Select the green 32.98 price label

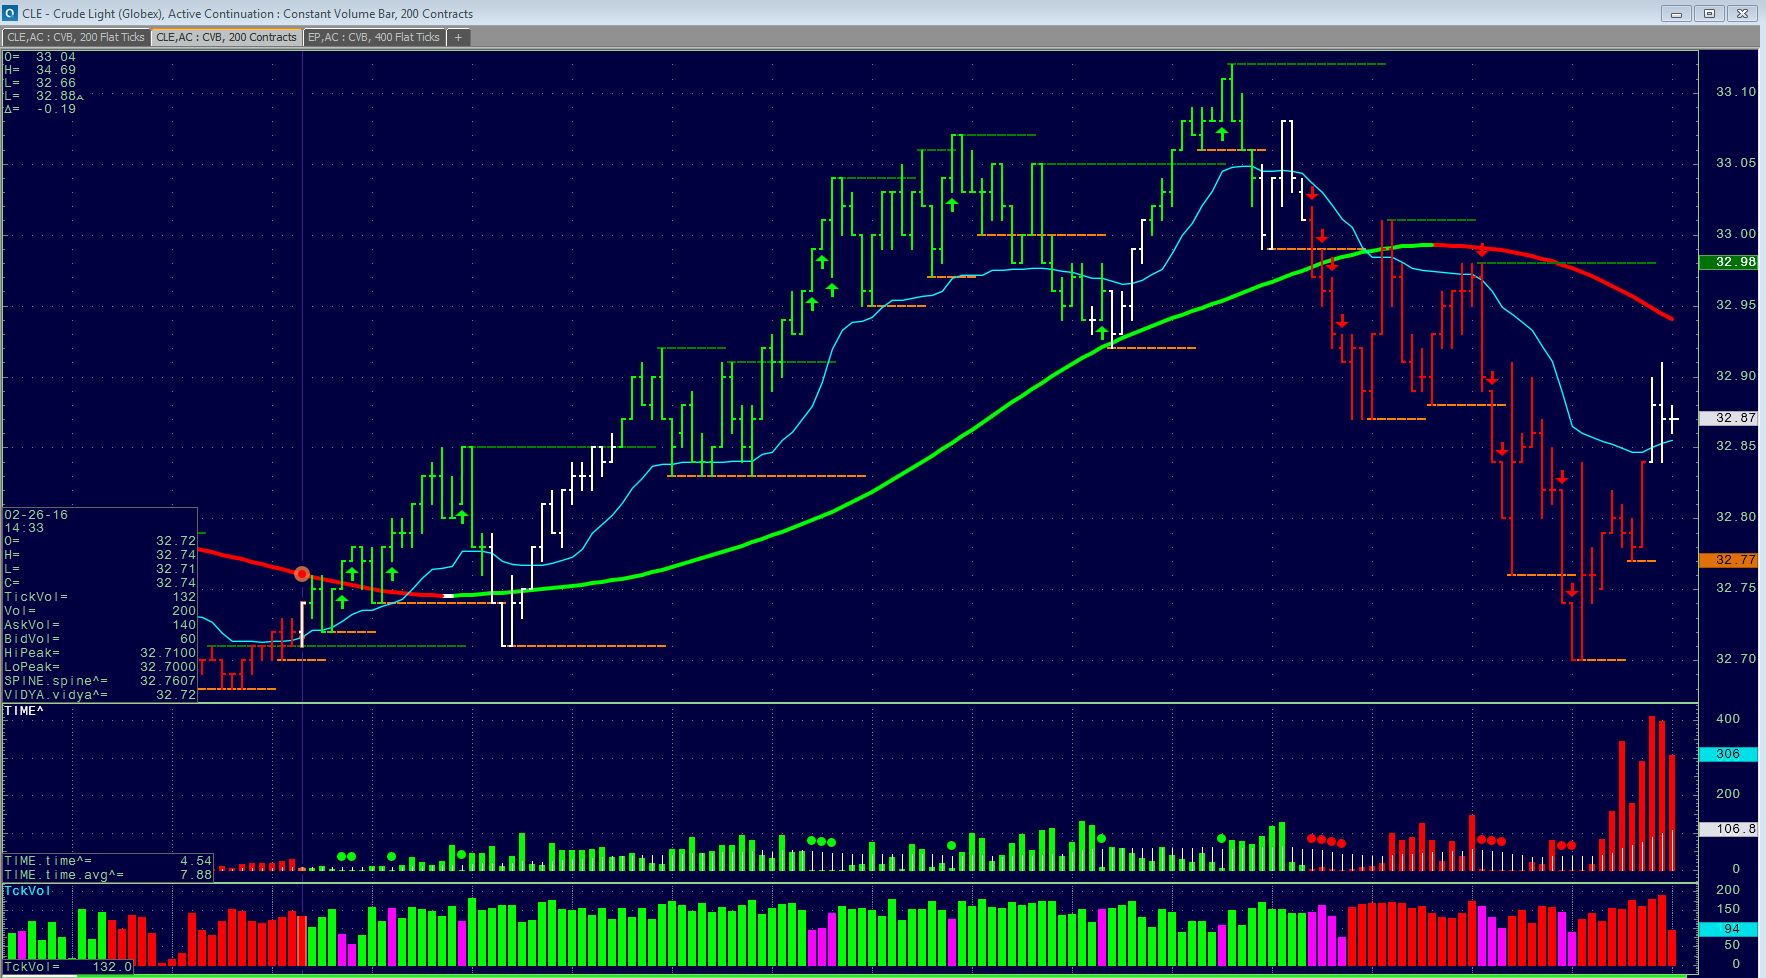pos(1728,262)
